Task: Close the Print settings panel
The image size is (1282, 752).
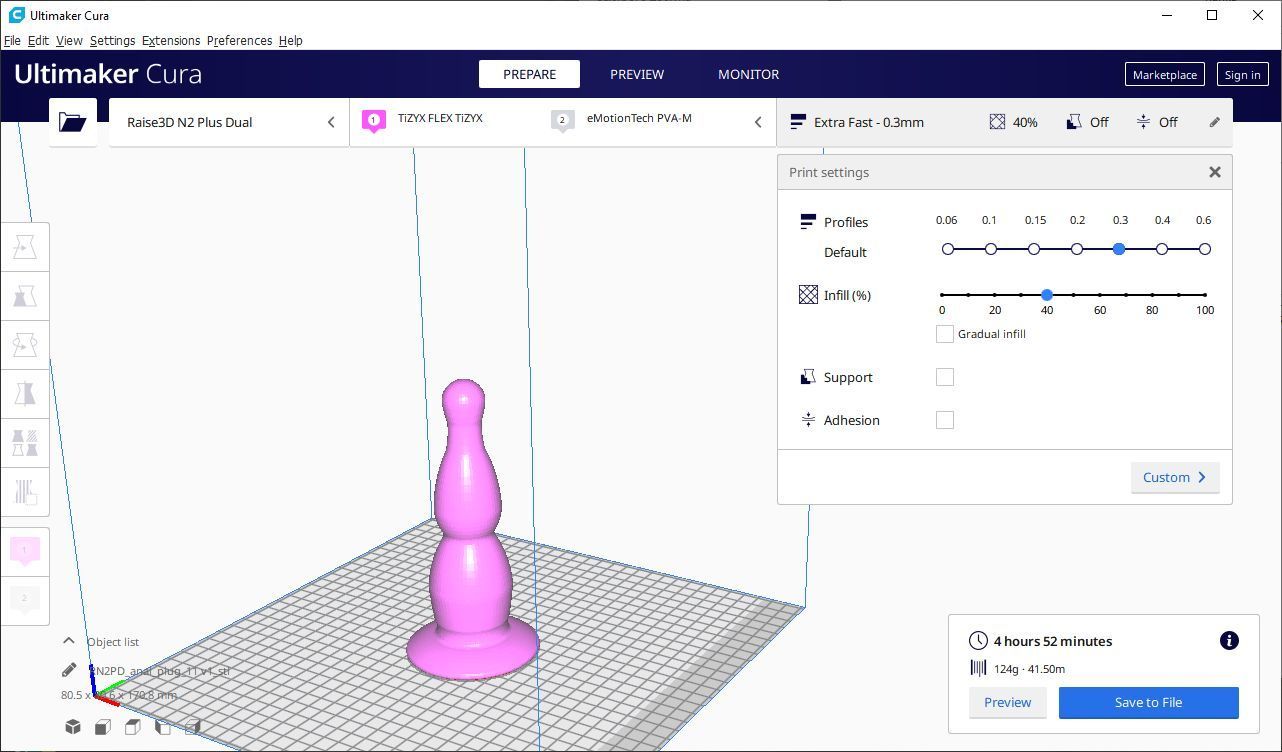Action: coord(1214,172)
